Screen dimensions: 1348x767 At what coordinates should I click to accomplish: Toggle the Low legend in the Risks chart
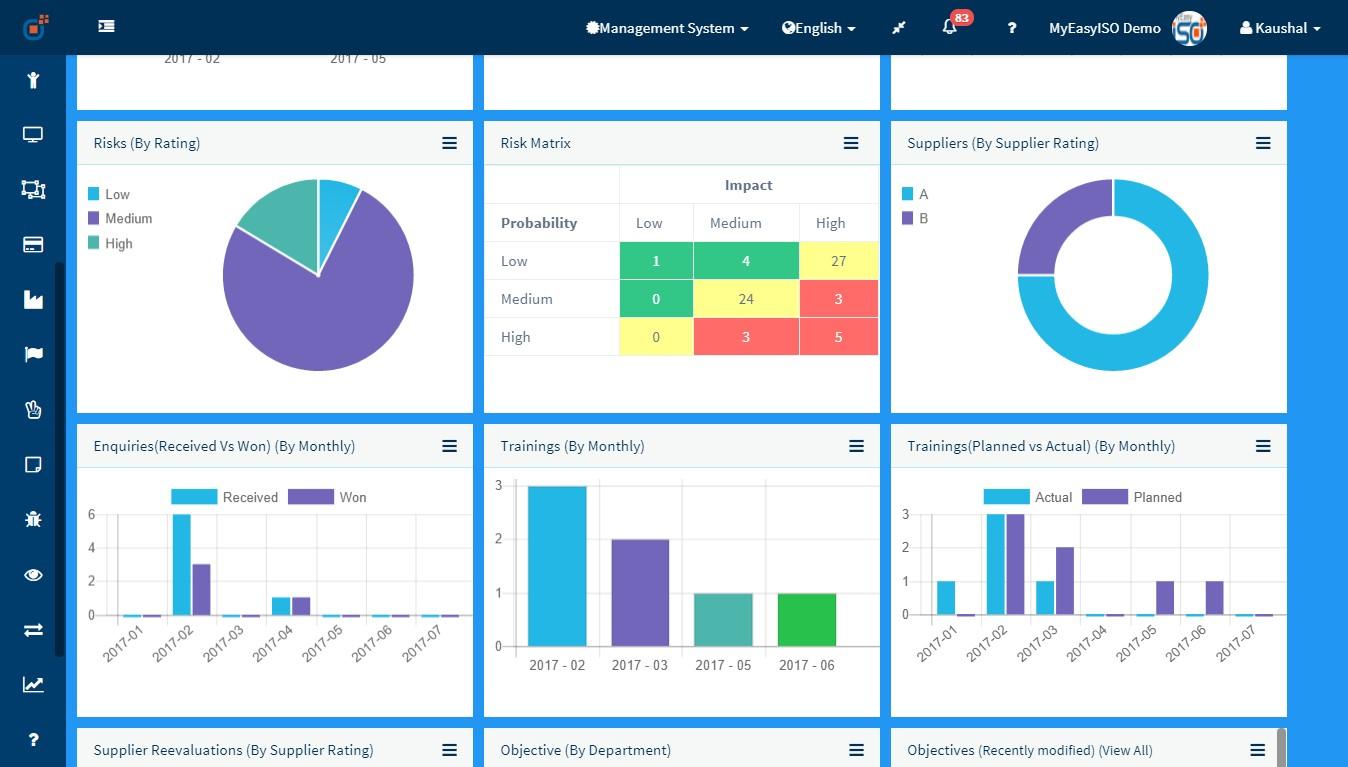[109, 194]
